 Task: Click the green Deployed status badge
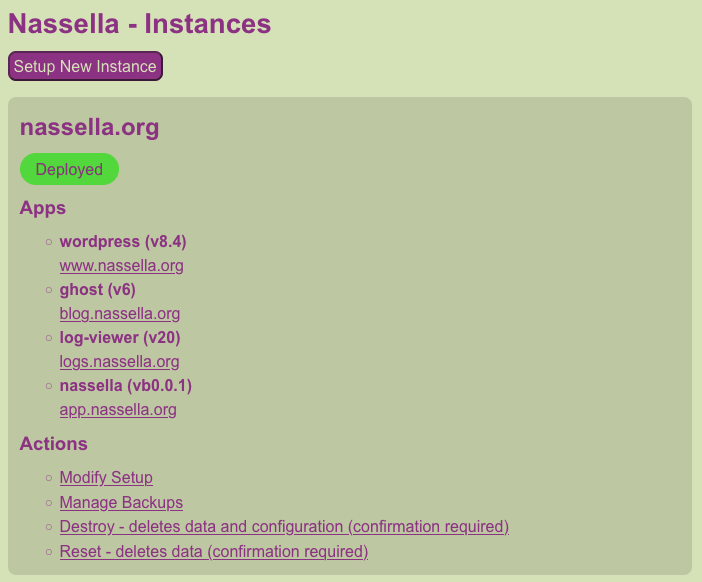coord(69,169)
